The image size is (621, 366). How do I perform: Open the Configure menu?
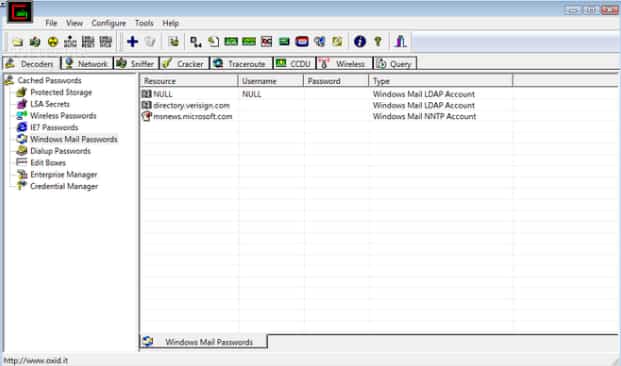[x=109, y=23]
